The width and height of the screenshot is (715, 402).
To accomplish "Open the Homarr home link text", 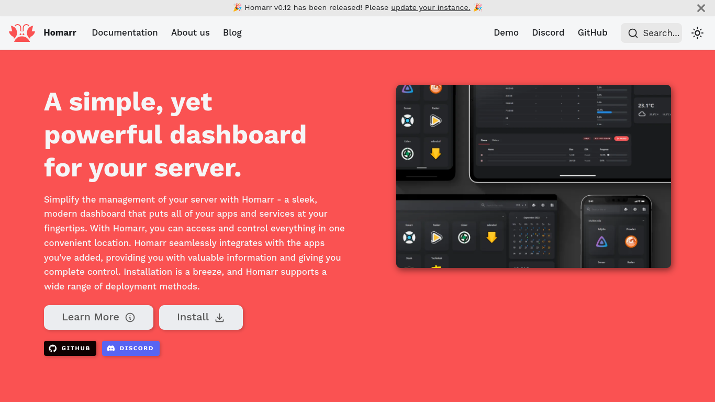I will pyautogui.click(x=60, y=33).
